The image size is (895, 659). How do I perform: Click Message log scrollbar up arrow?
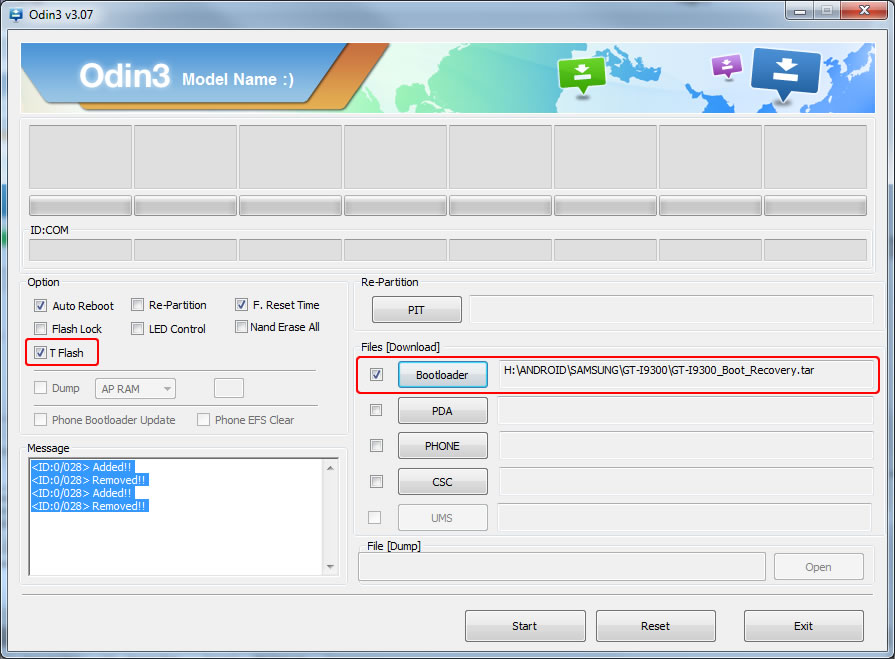[x=330, y=468]
